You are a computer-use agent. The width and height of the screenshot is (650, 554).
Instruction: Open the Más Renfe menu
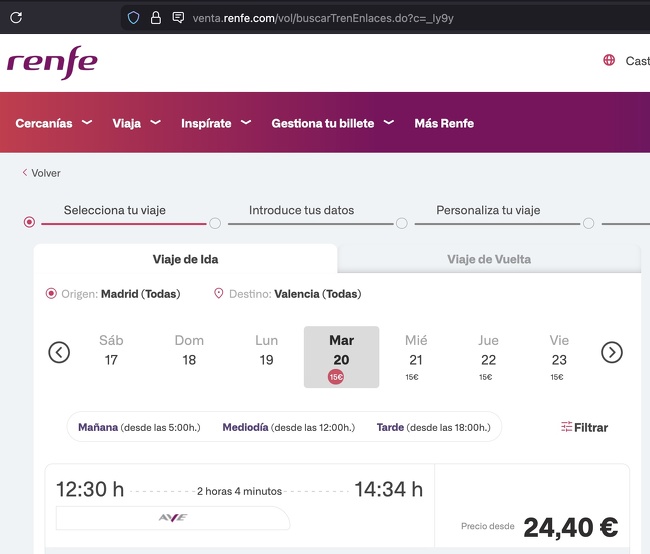click(x=444, y=123)
